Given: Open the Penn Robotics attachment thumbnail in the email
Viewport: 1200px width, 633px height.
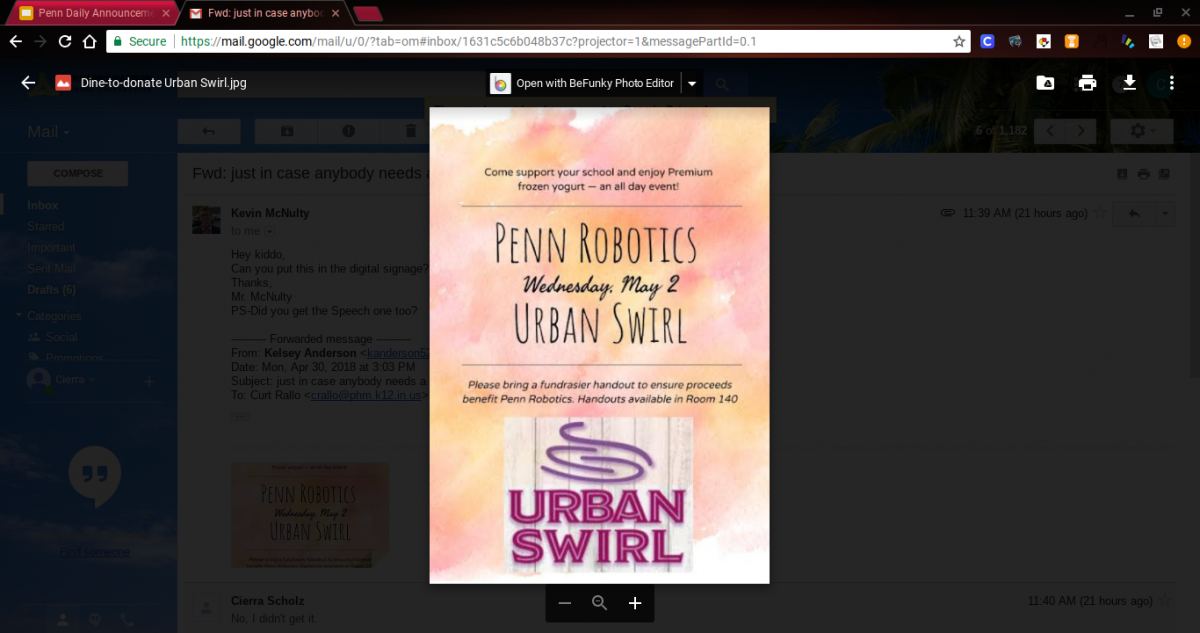Looking at the screenshot, I should 310,515.
